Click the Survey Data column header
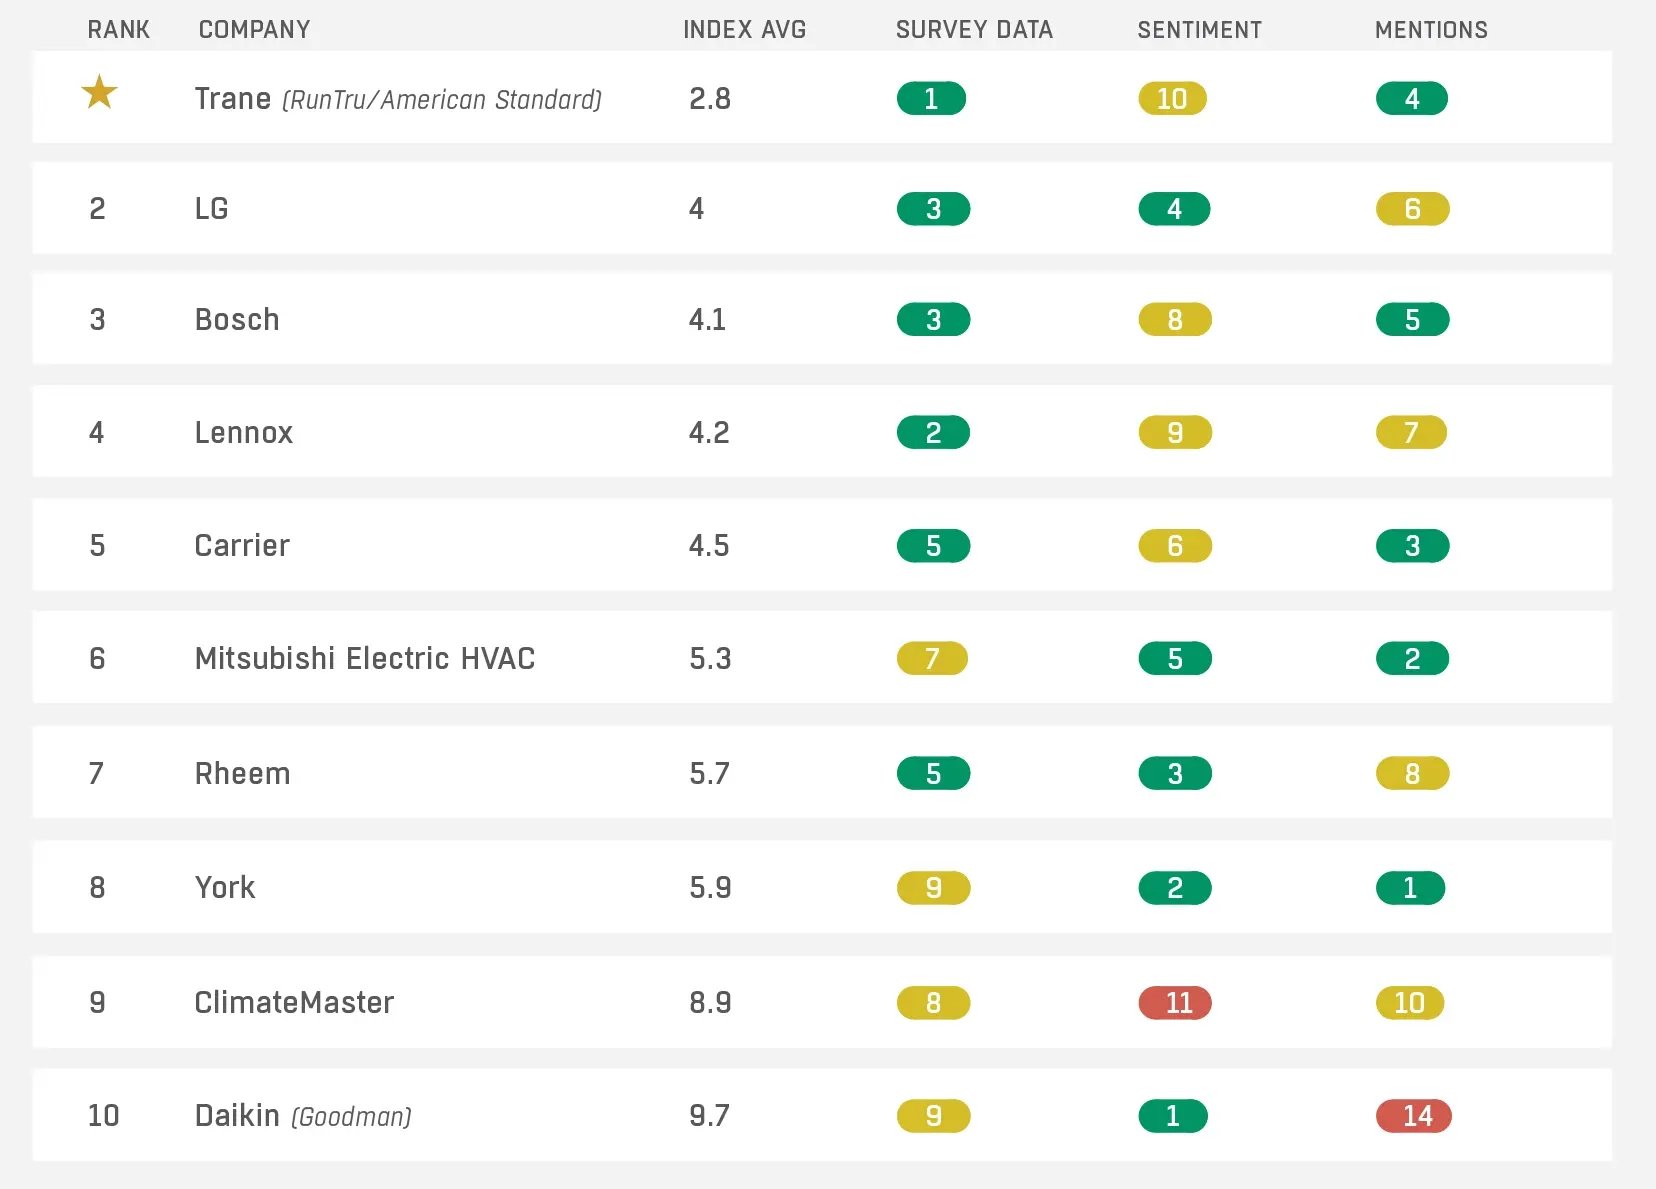The width and height of the screenshot is (1656, 1189). pyautogui.click(x=974, y=30)
